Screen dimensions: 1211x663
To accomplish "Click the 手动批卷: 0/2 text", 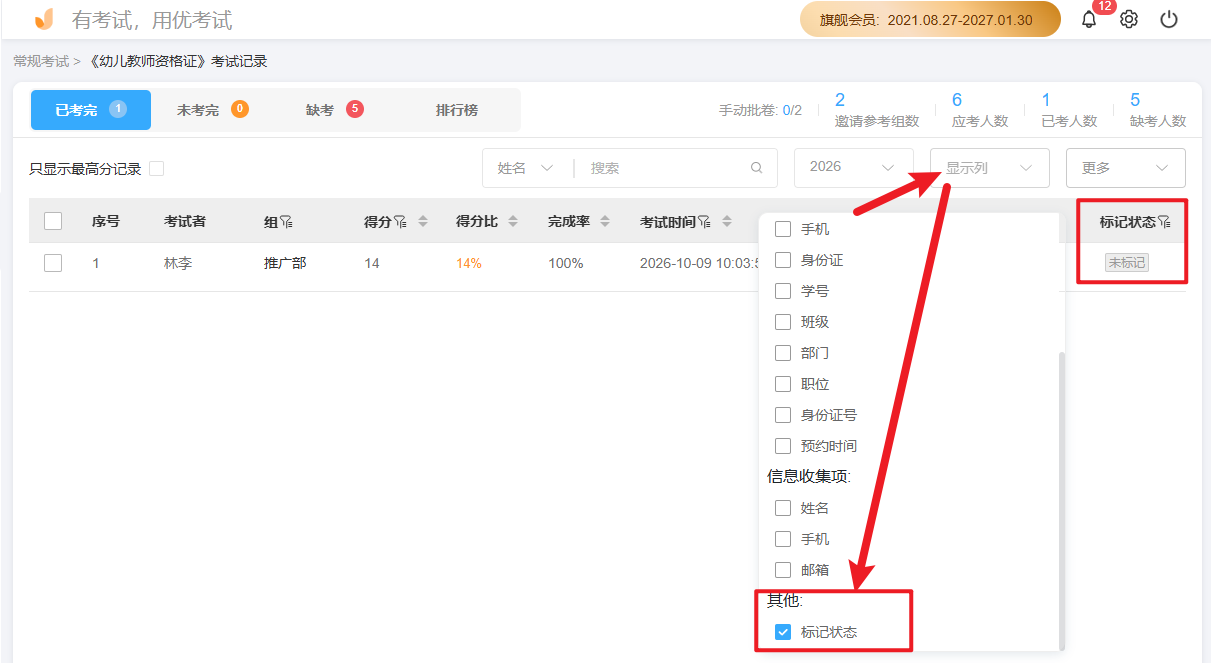I will [x=760, y=111].
